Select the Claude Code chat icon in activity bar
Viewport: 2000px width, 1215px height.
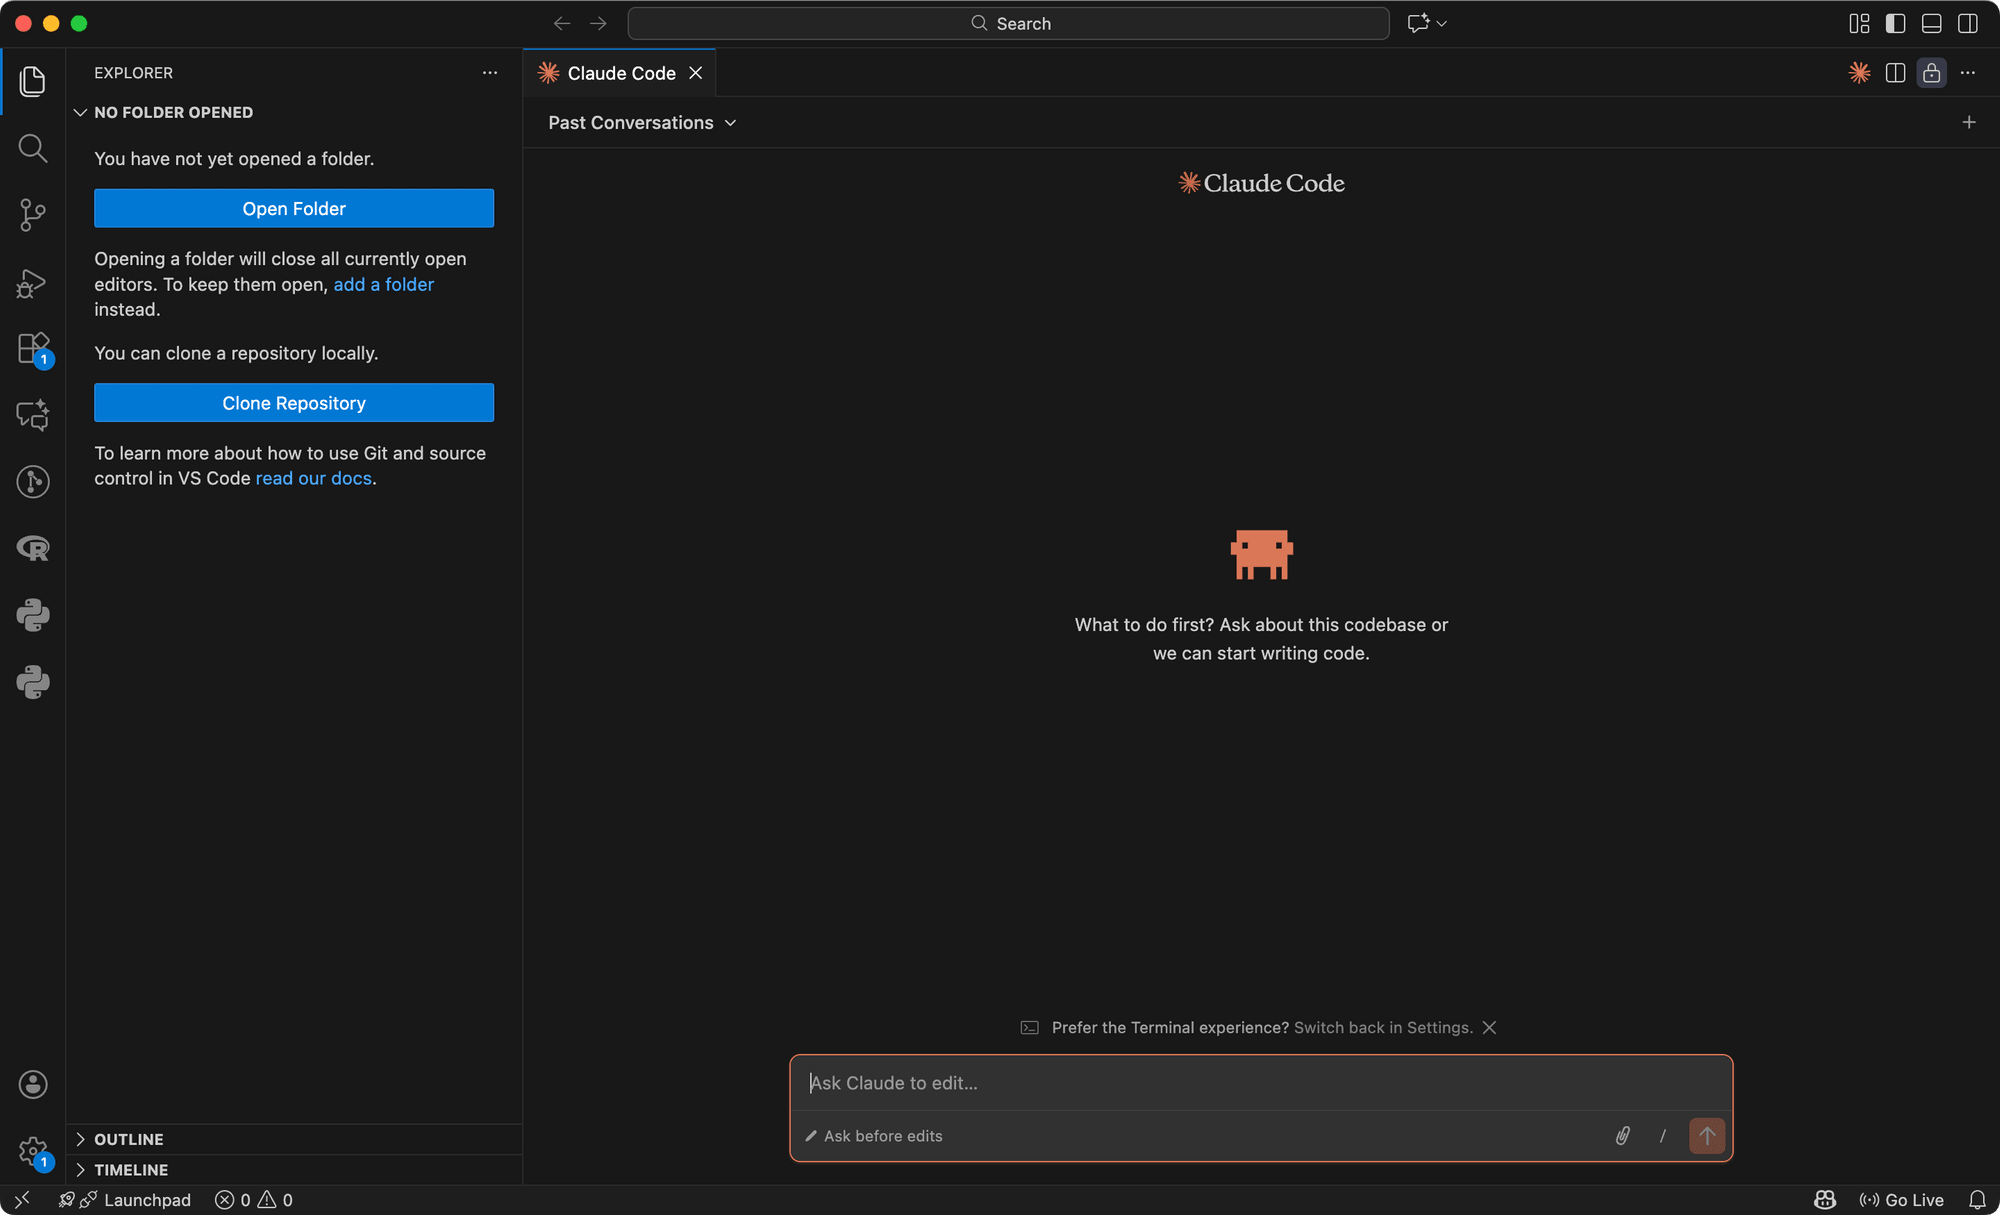(x=33, y=415)
